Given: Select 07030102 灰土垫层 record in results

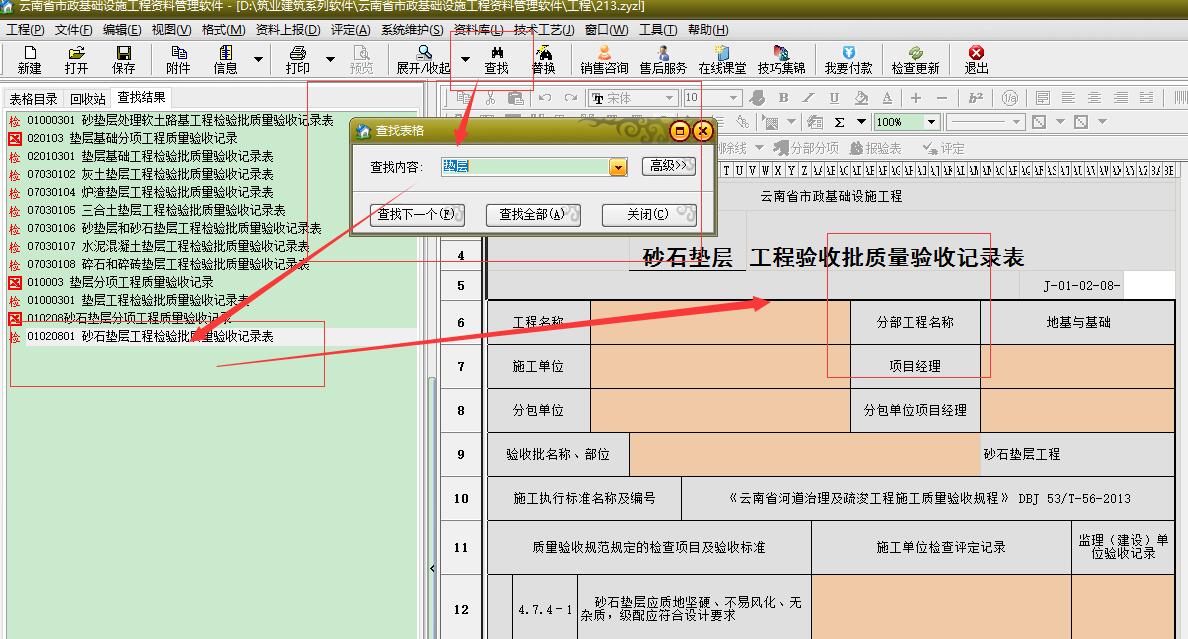Looking at the screenshot, I should click(150, 174).
